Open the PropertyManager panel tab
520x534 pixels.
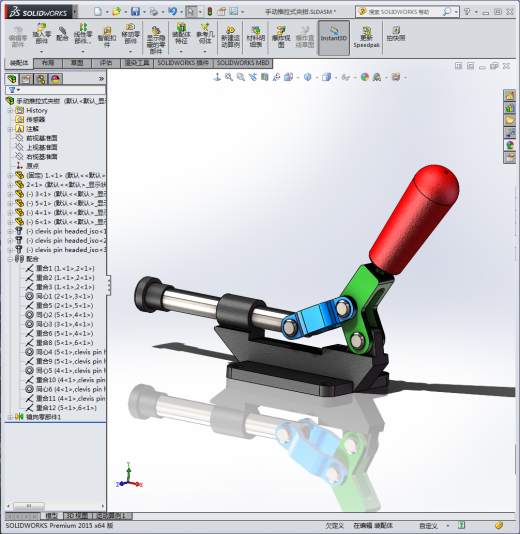click(x=26, y=79)
